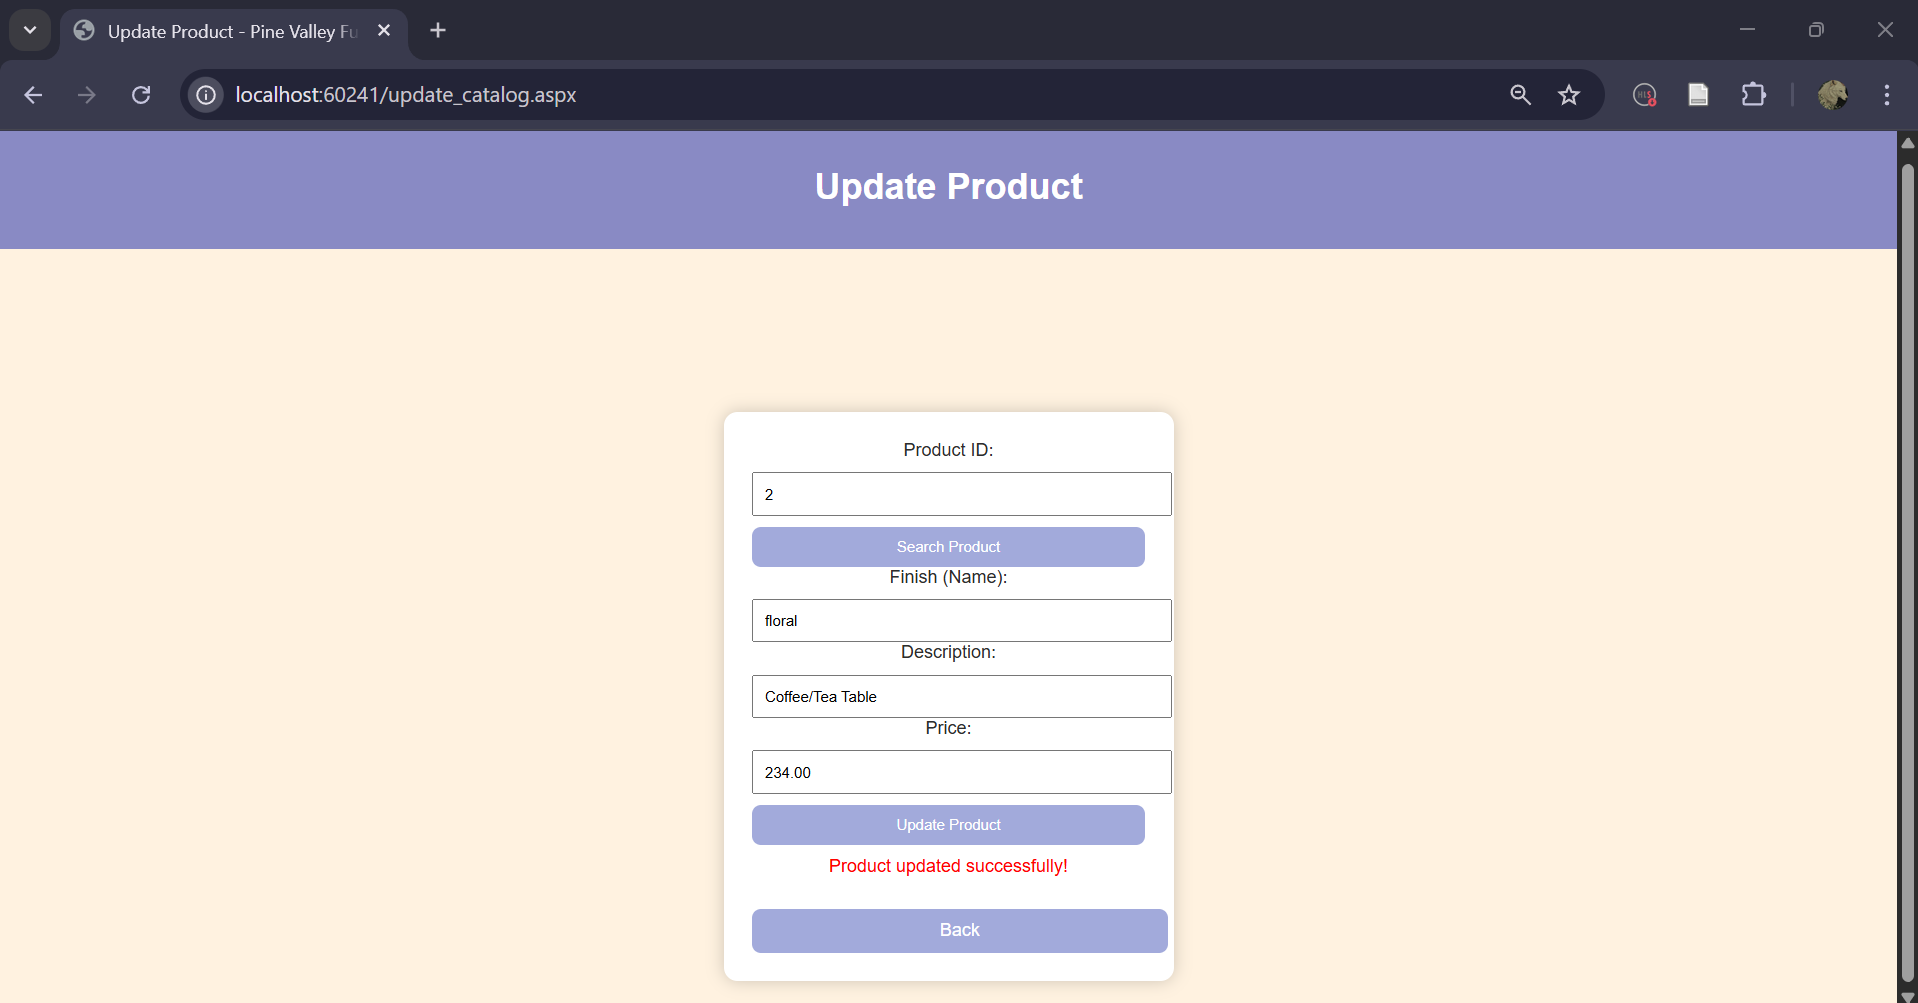Open the reading list document icon
The height and width of the screenshot is (1003, 1918).
tap(1699, 95)
